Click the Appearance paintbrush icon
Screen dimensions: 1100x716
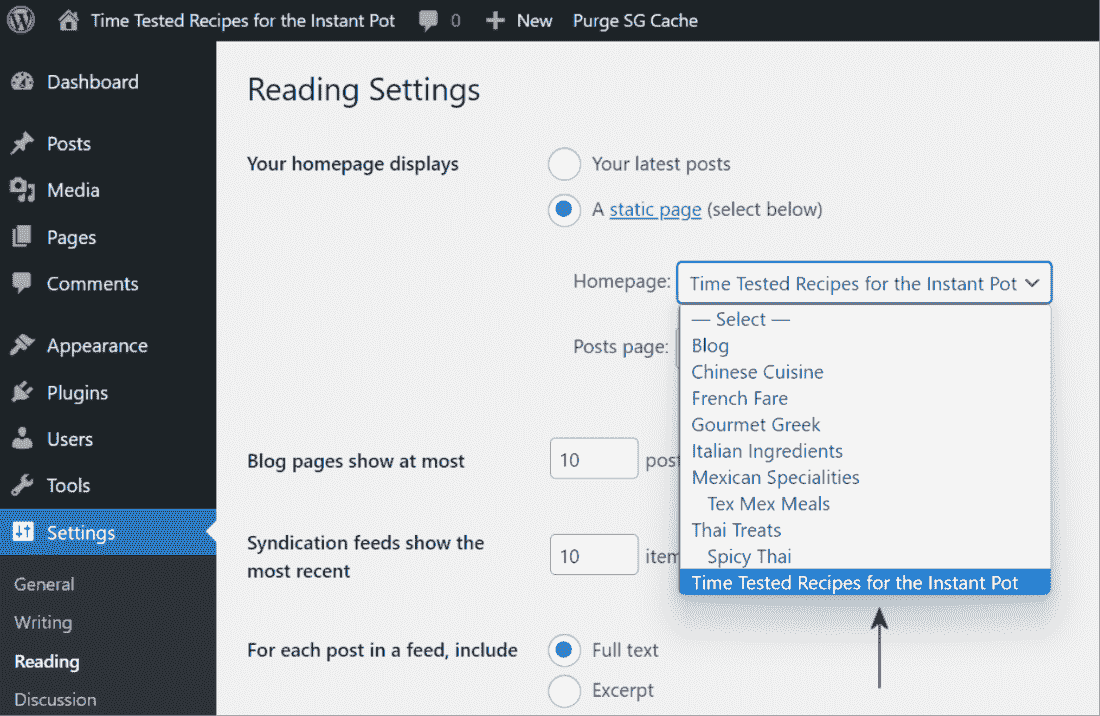[x=22, y=345]
